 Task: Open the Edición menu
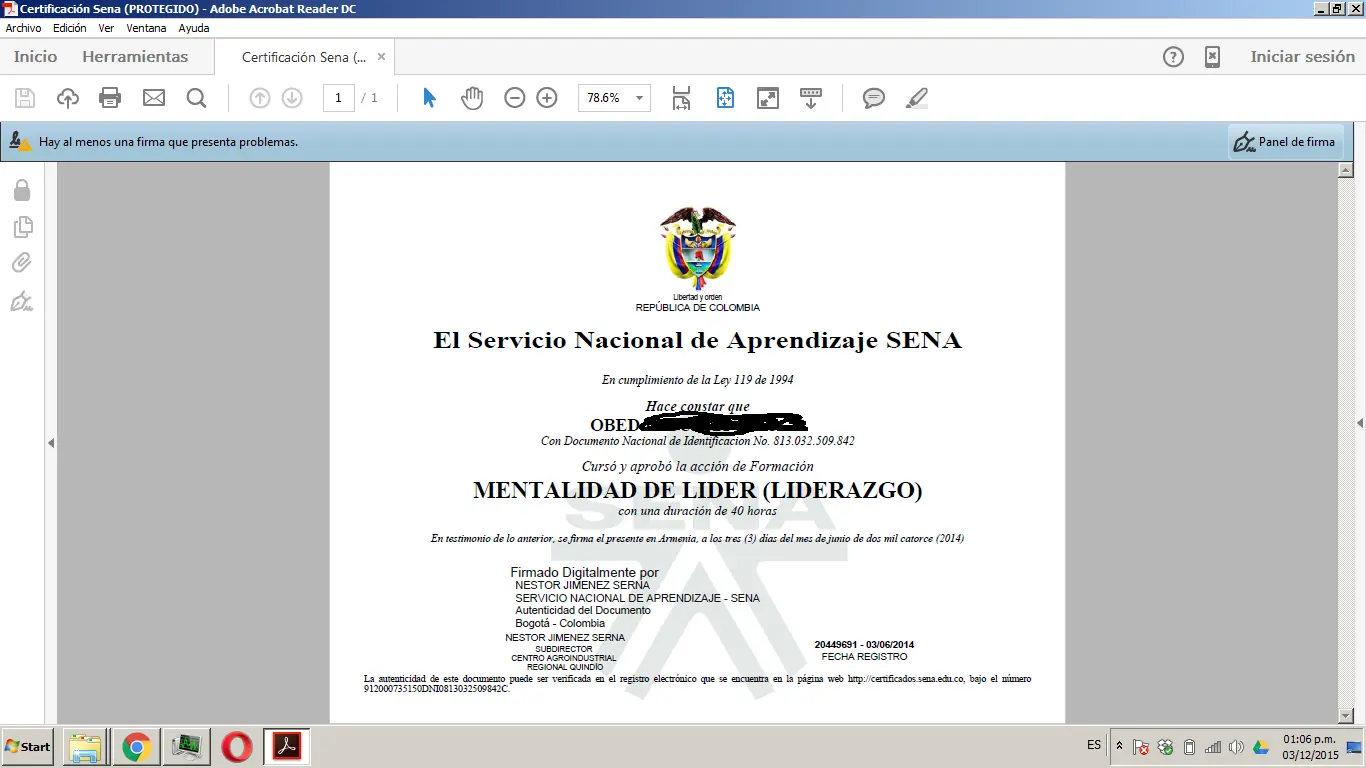click(70, 28)
